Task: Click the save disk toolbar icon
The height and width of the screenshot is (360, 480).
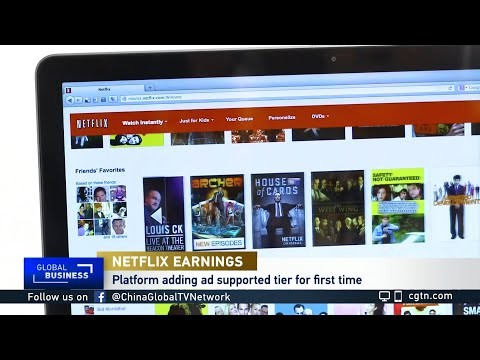Action: [x=103, y=100]
